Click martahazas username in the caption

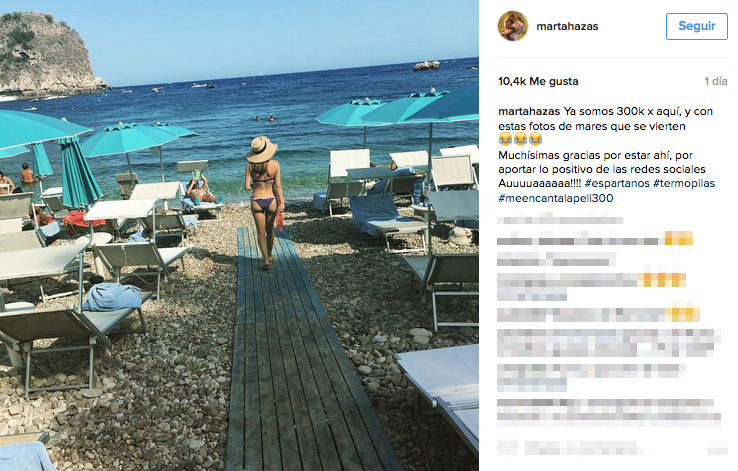[x=529, y=112]
